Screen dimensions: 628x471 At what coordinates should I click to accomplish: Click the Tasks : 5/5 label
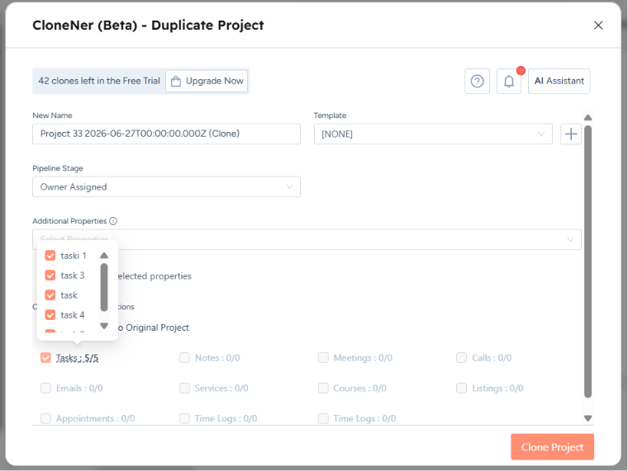tap(77, 358)
